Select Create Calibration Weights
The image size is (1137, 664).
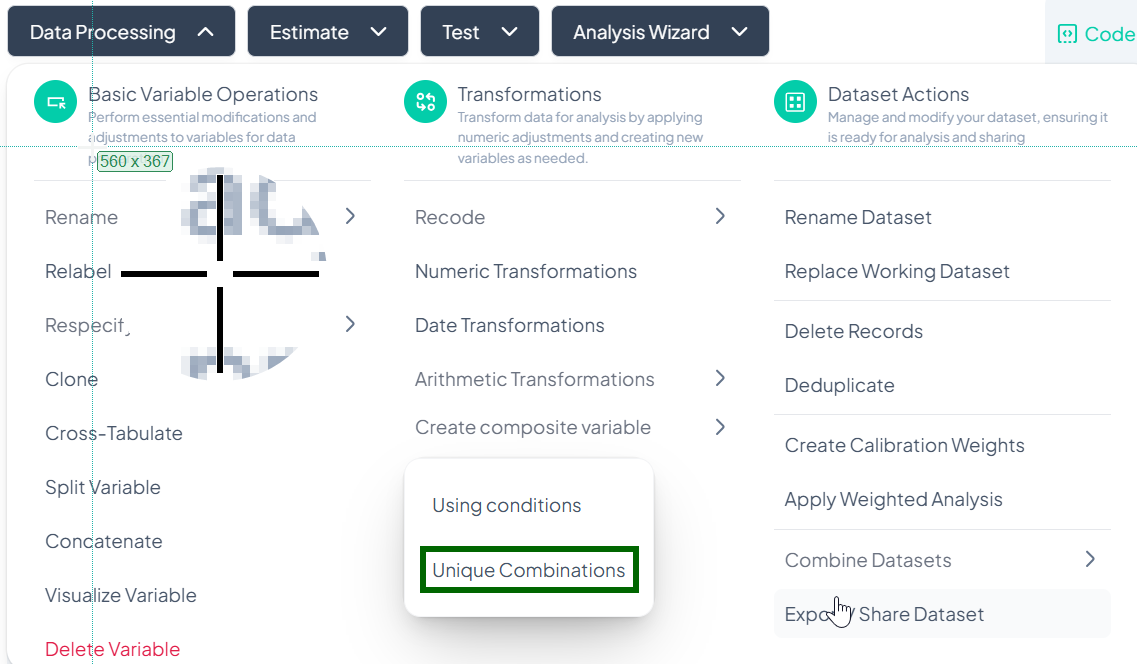coord(904,445)
